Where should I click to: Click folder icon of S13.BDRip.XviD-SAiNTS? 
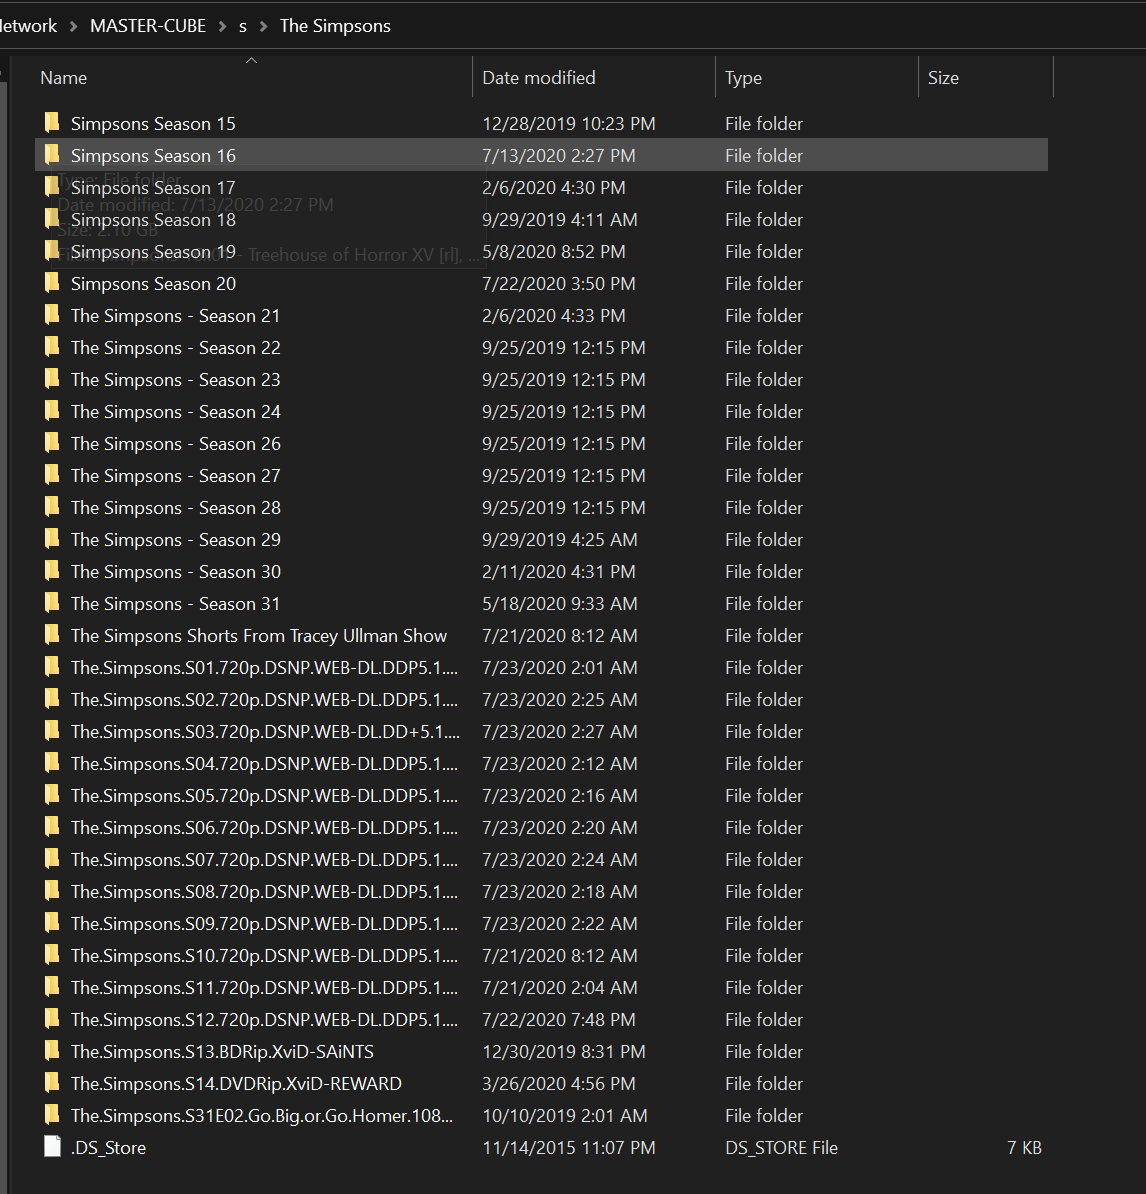52,1050
